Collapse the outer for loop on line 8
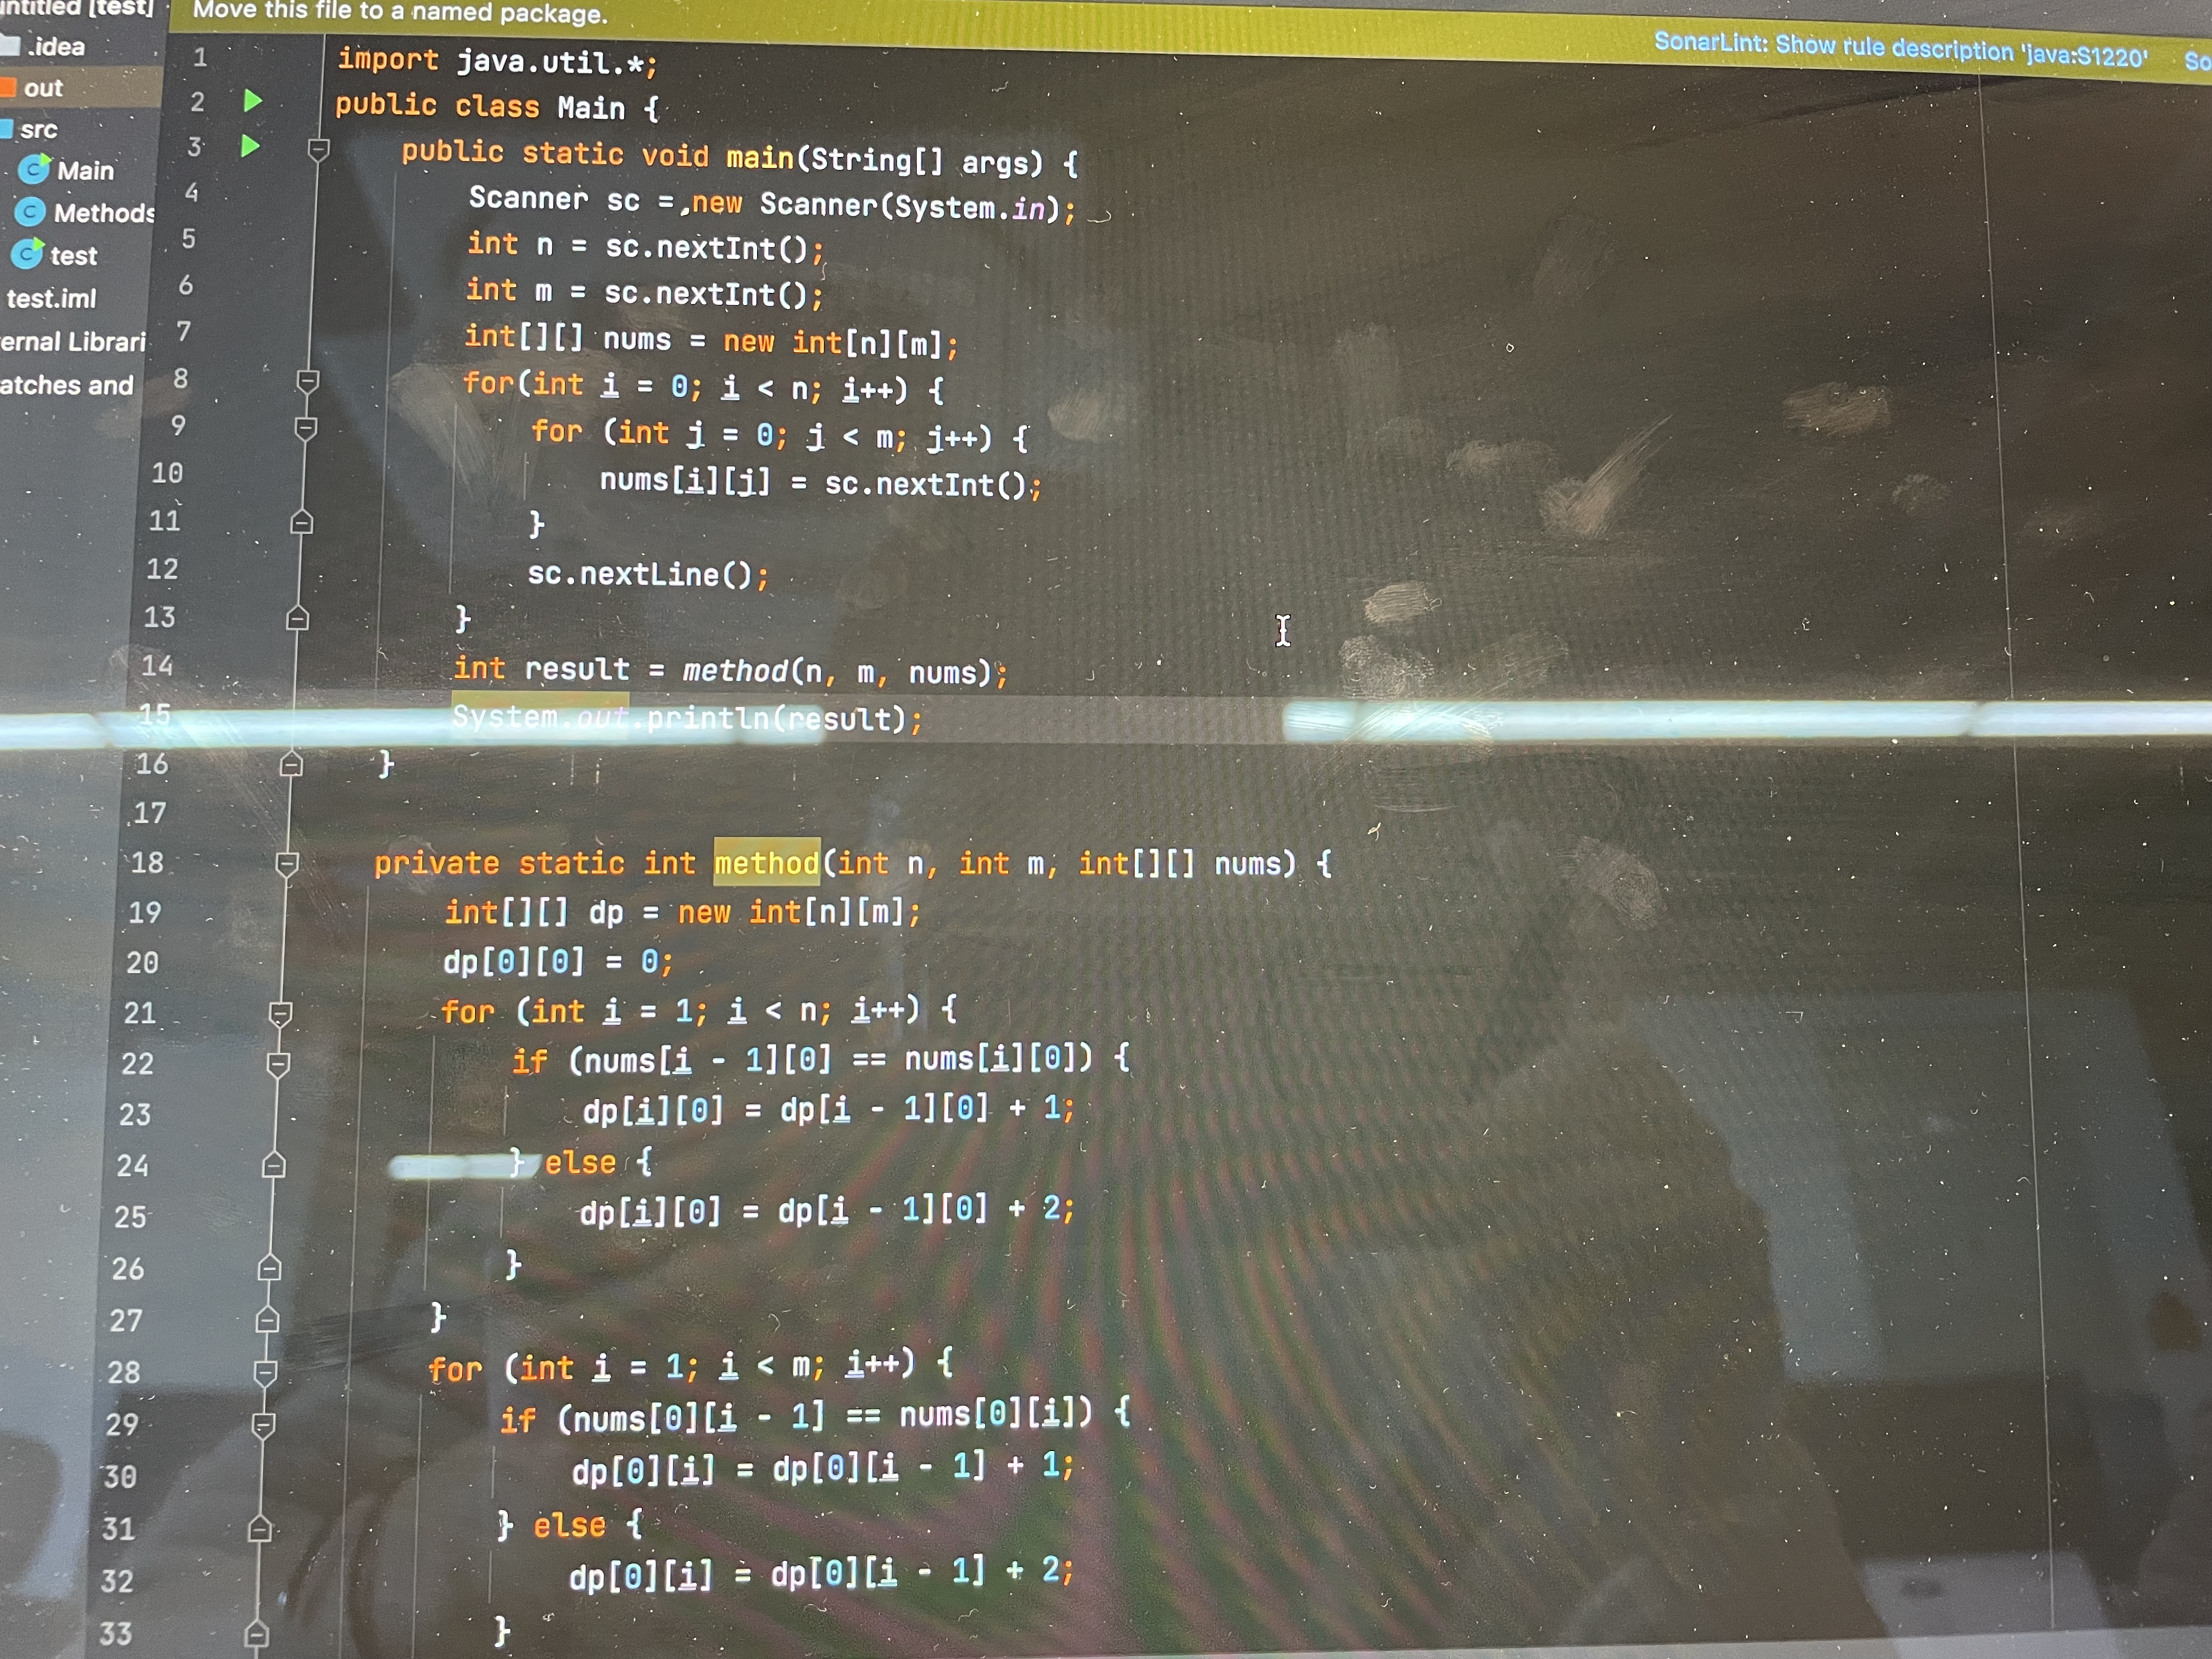This screenshot has height=1659, width=2212. 308,381
